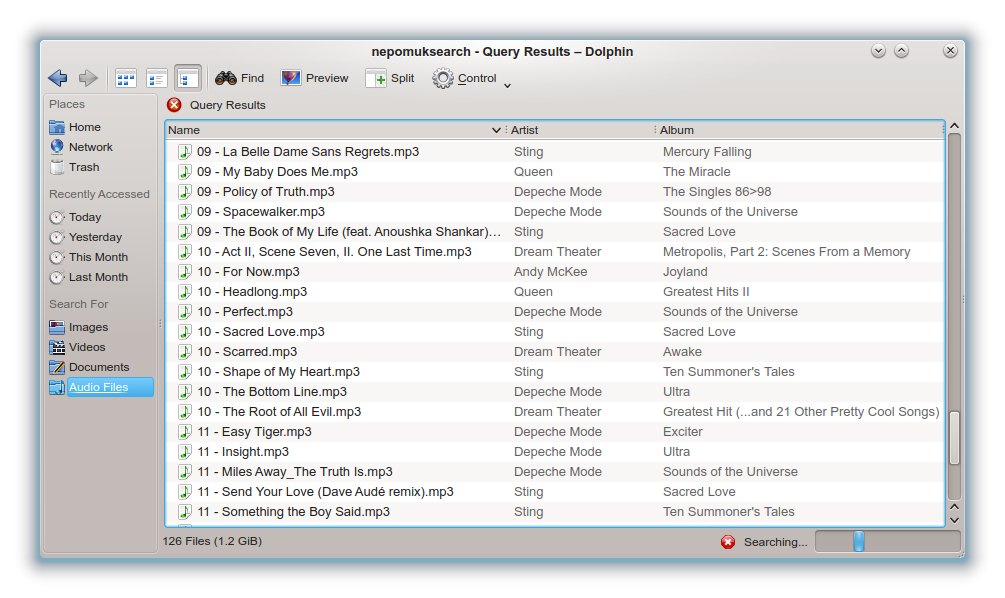Select 11 - Miles Away_The Truth Is.mp3

click(295, 472)
